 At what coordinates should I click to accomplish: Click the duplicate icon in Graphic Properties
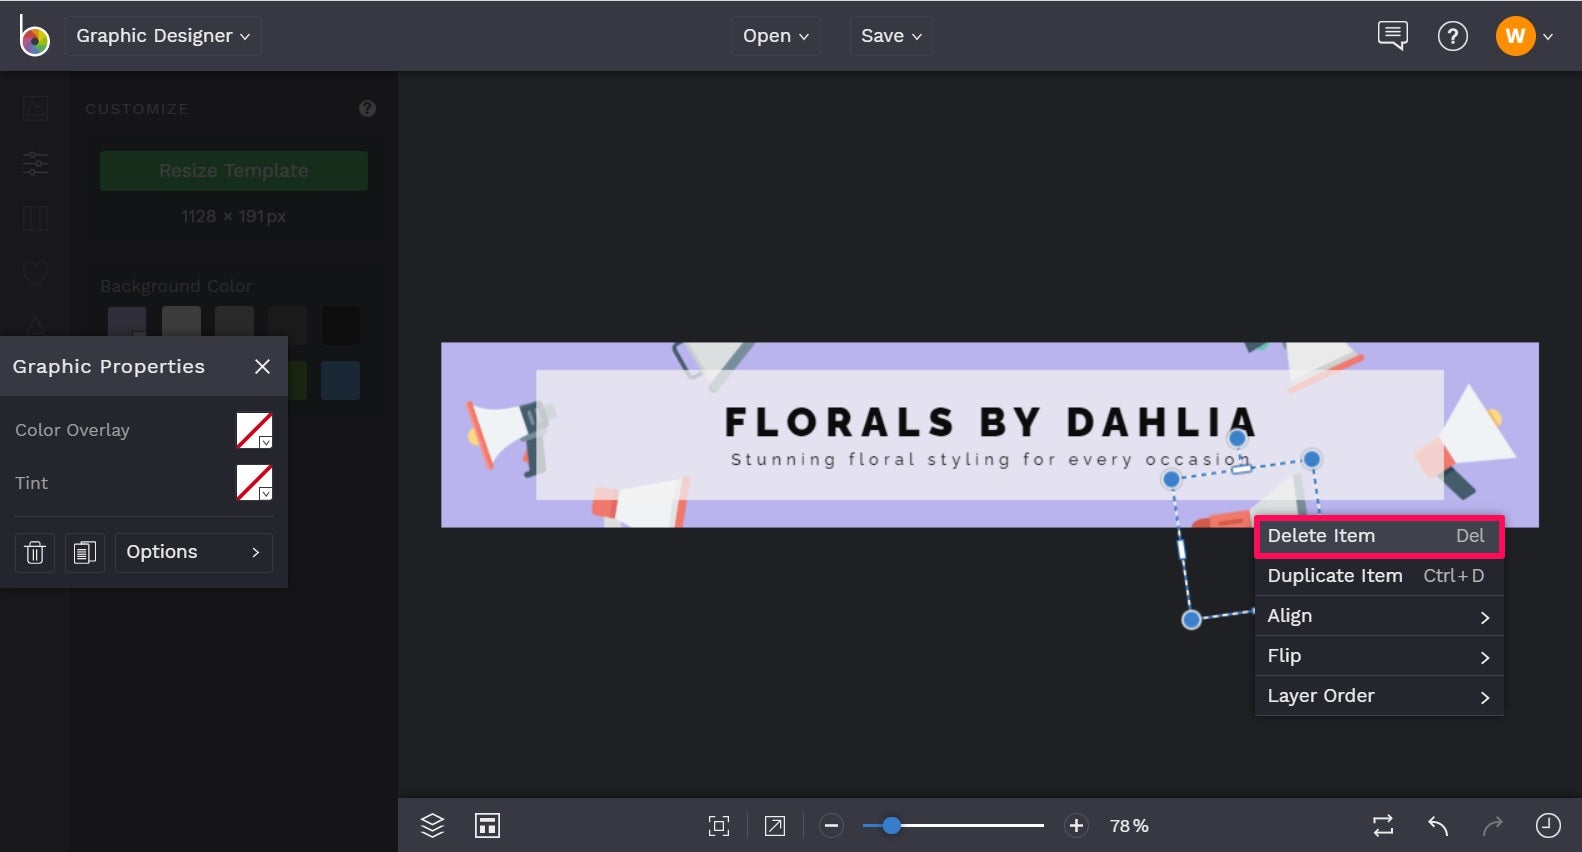85,552
